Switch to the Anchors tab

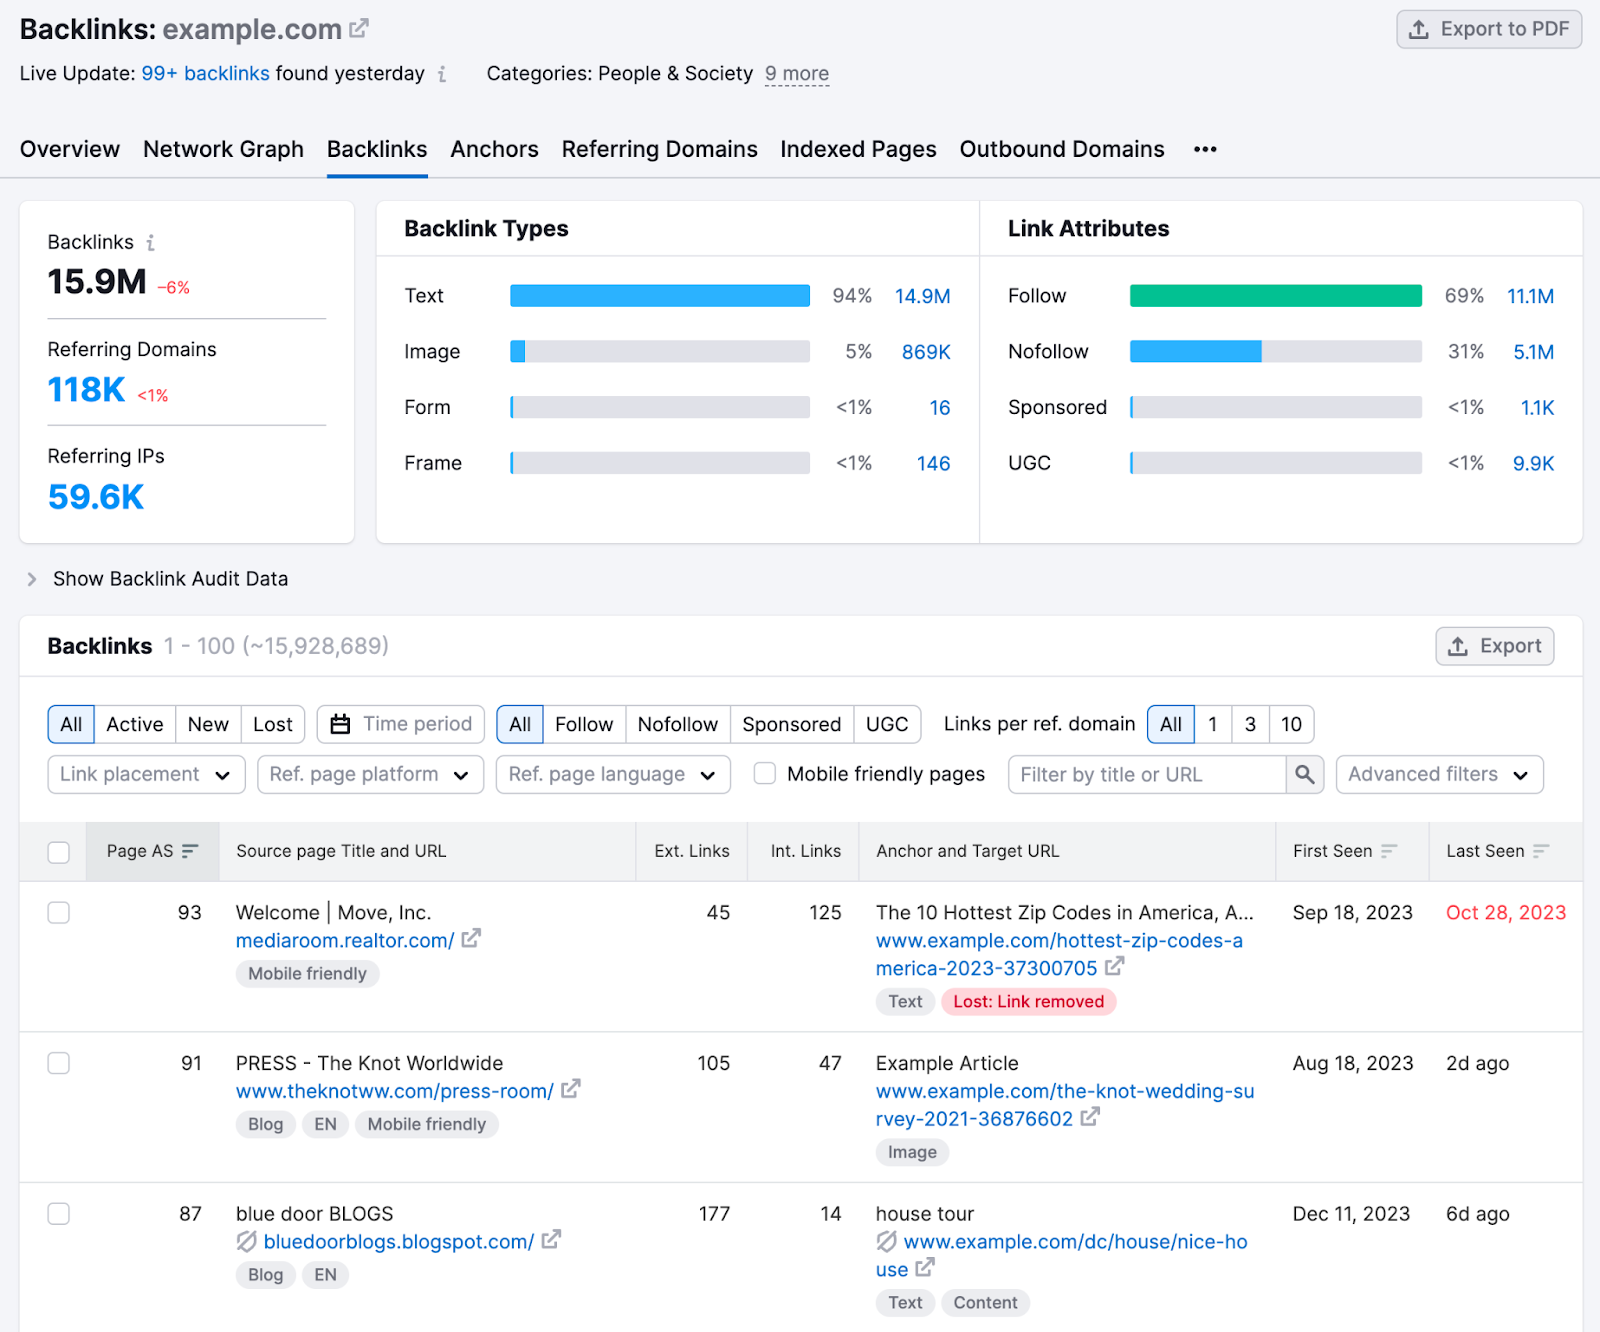494,149
